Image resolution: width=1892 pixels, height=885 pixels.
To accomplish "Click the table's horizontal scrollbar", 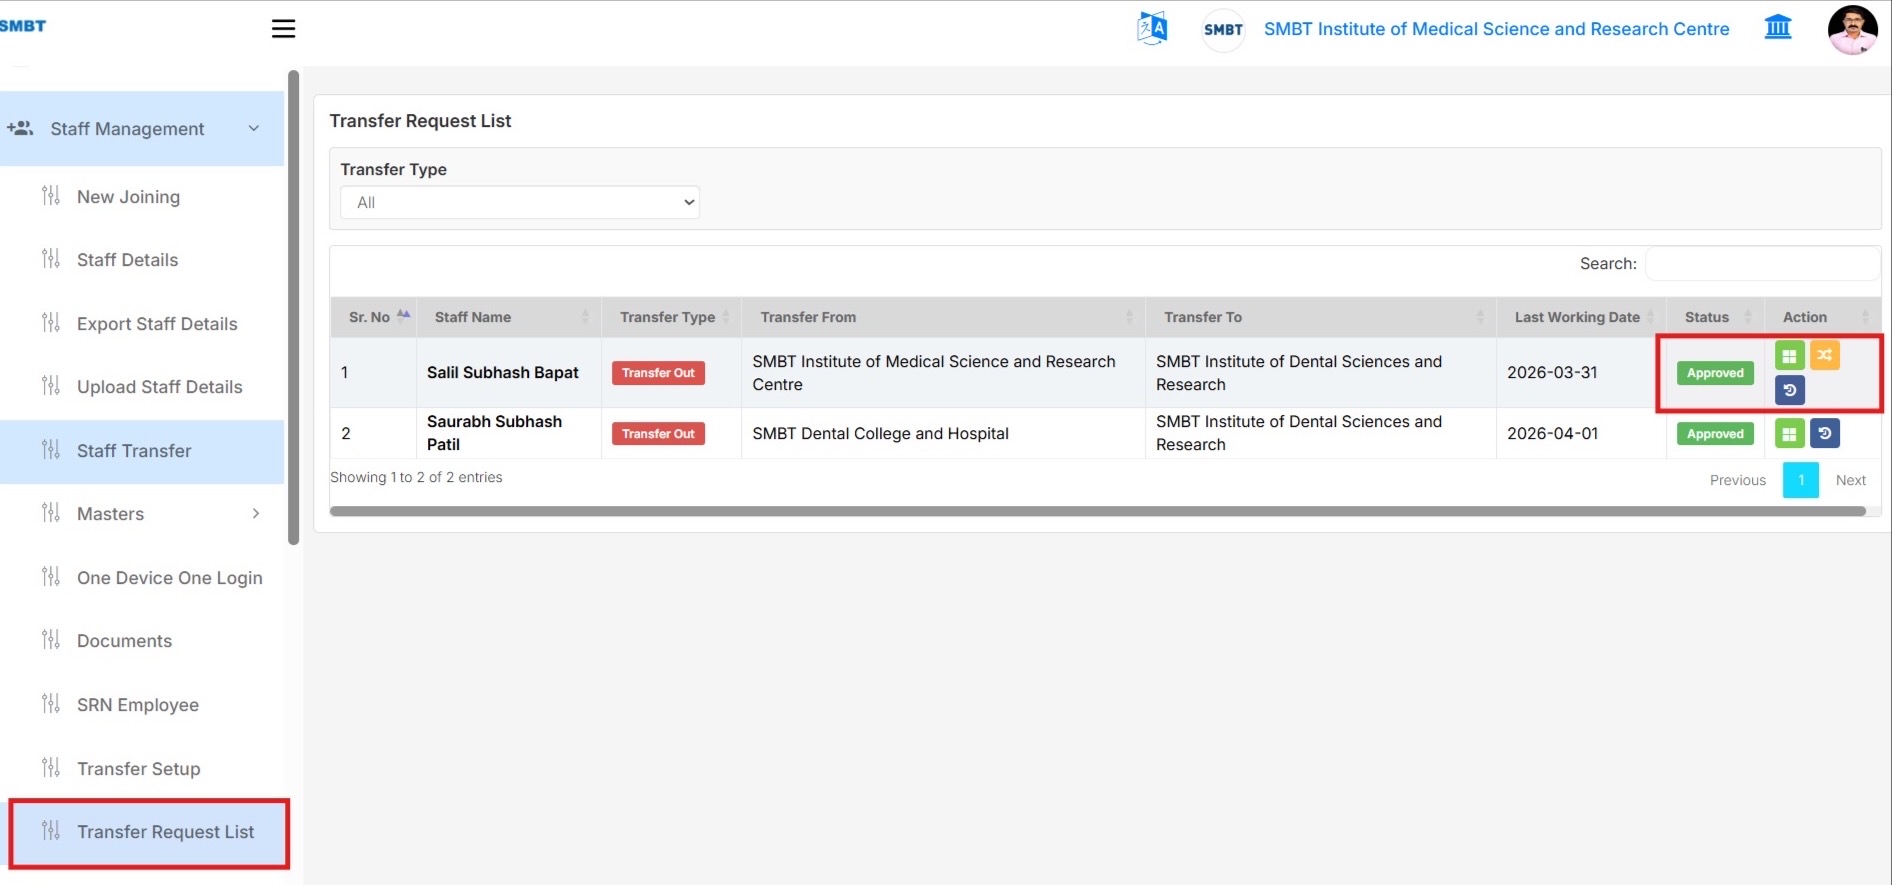I will pyautogui.click(x=1098, y=511).
